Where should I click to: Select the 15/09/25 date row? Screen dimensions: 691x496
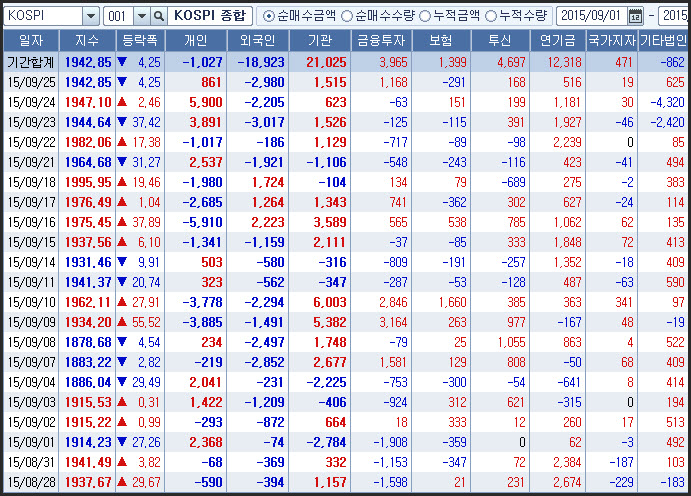coord(32,82)
